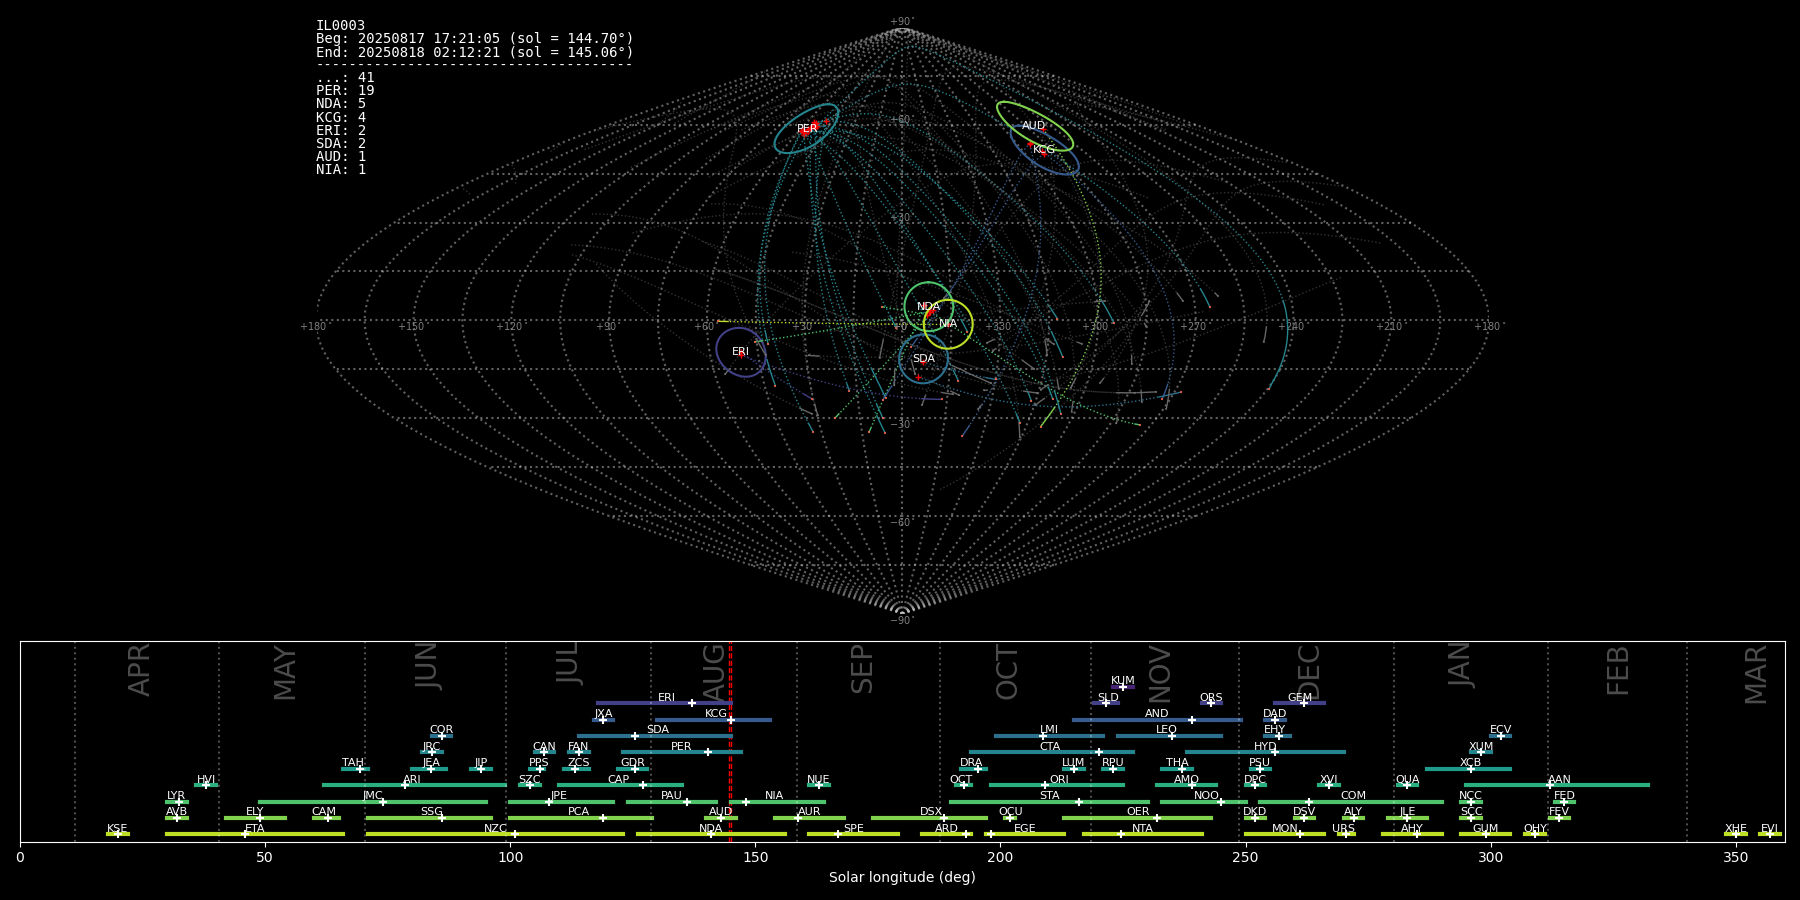Click the 150 tick label on the longitude axis
1800x900 pixels.
[x=755, y=858]
